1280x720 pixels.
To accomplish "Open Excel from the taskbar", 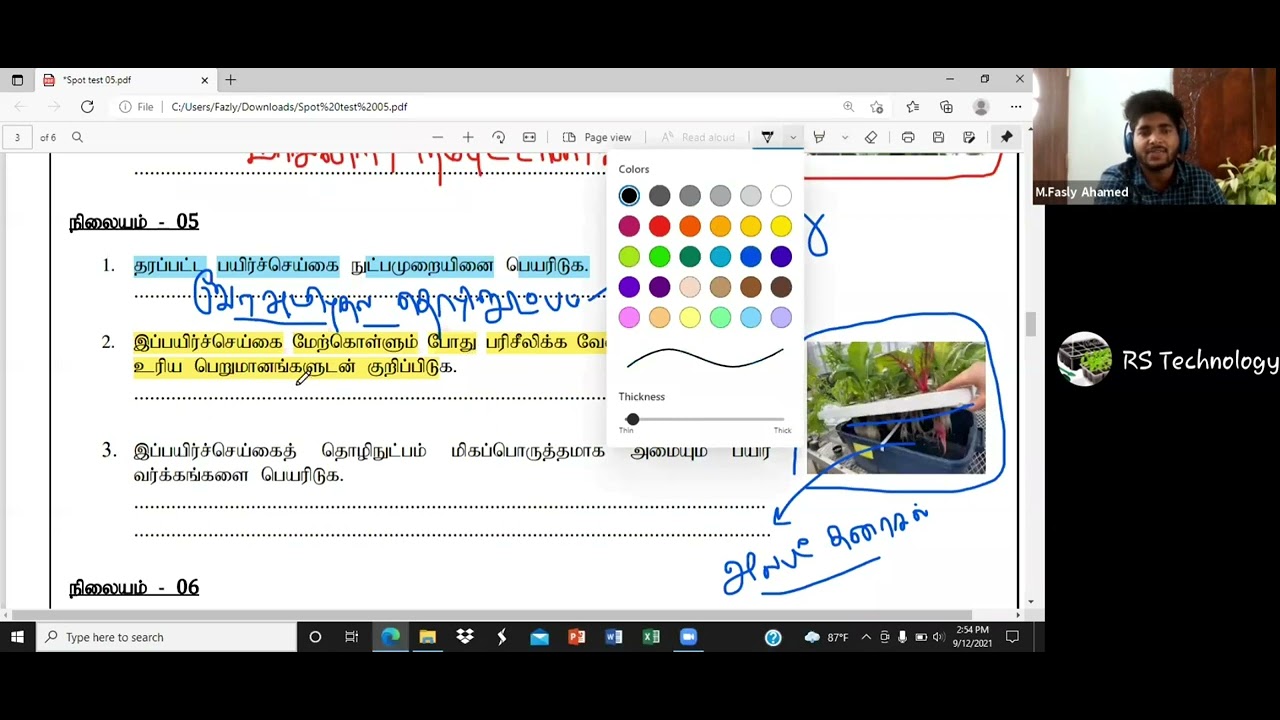I will (x=651, y=637).
